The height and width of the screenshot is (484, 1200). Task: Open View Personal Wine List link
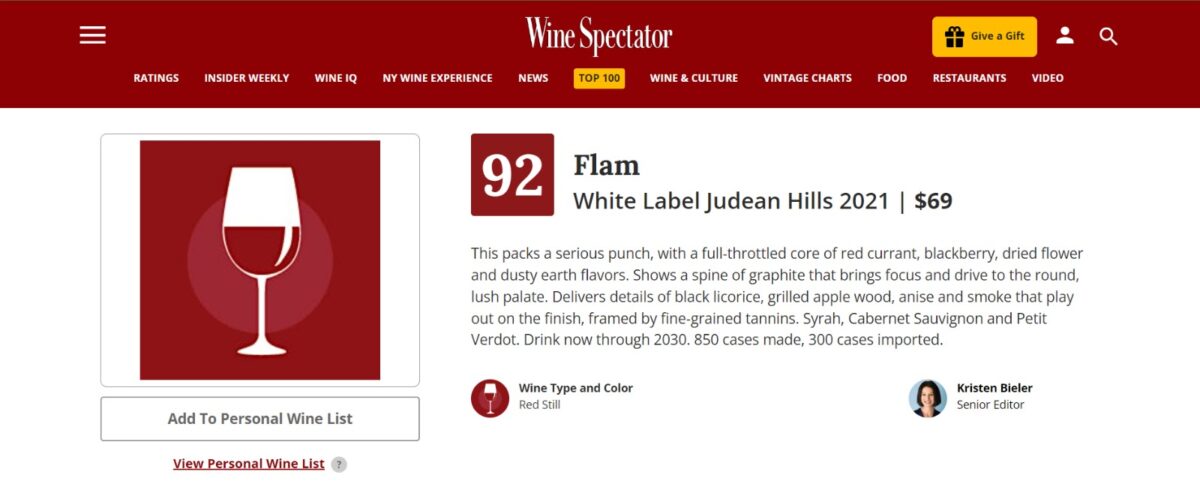tap(249, 464)
